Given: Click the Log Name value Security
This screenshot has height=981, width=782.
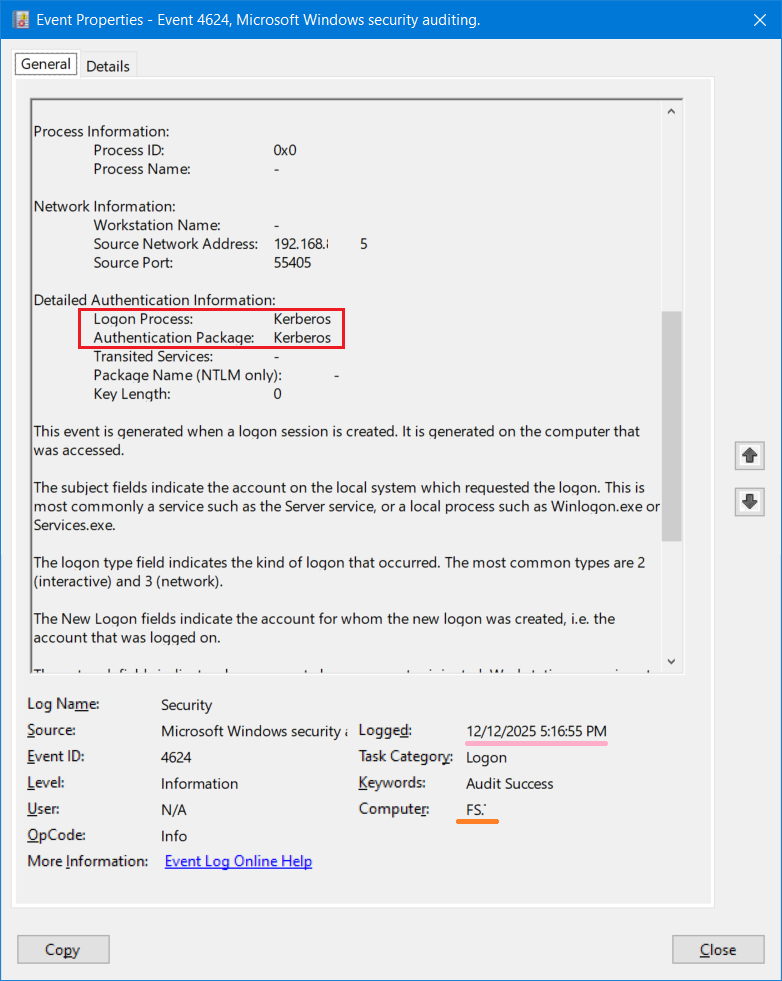Looking at the screenshot, I should (x=186, y=705).
